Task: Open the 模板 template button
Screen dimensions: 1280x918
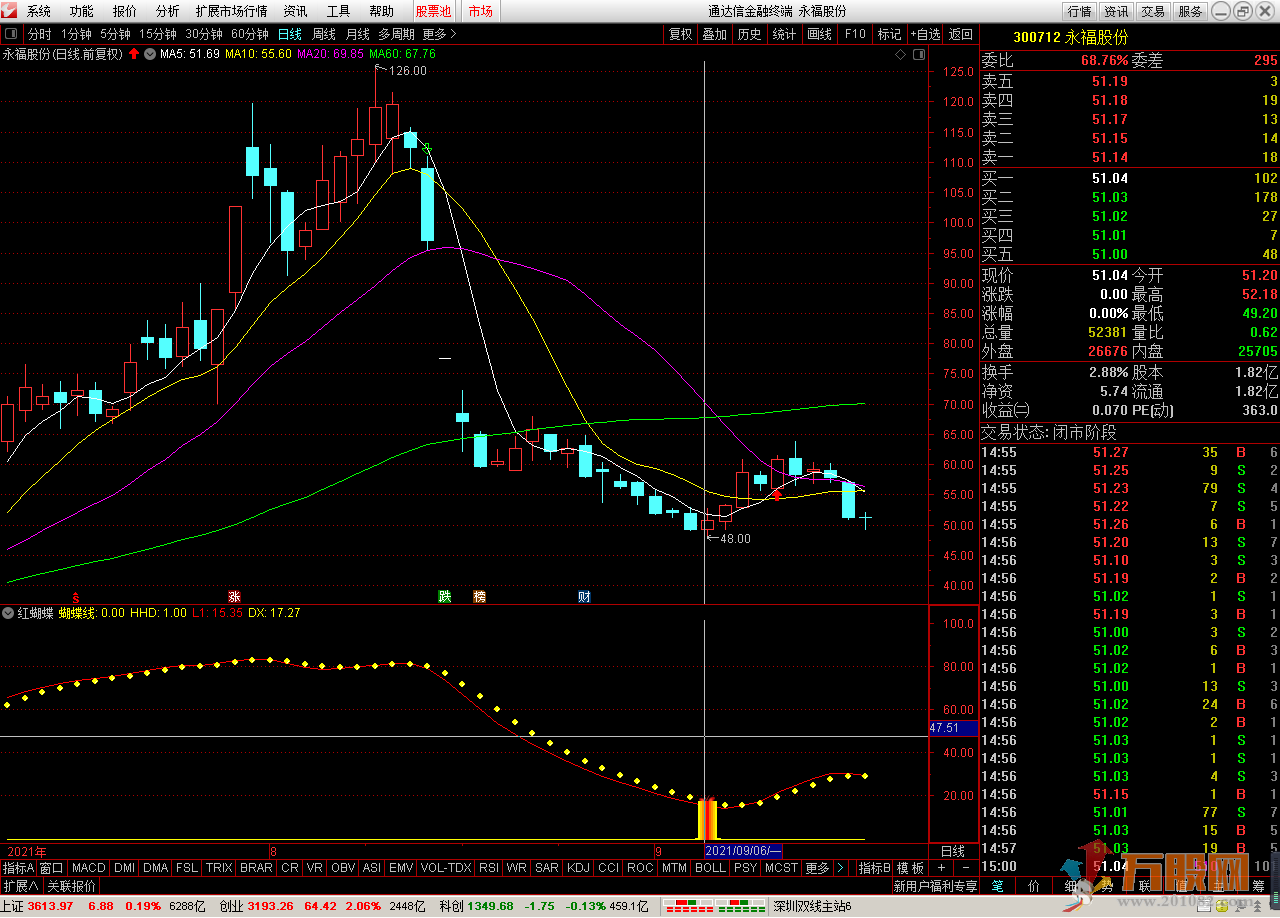Action: tap(910, 868)
